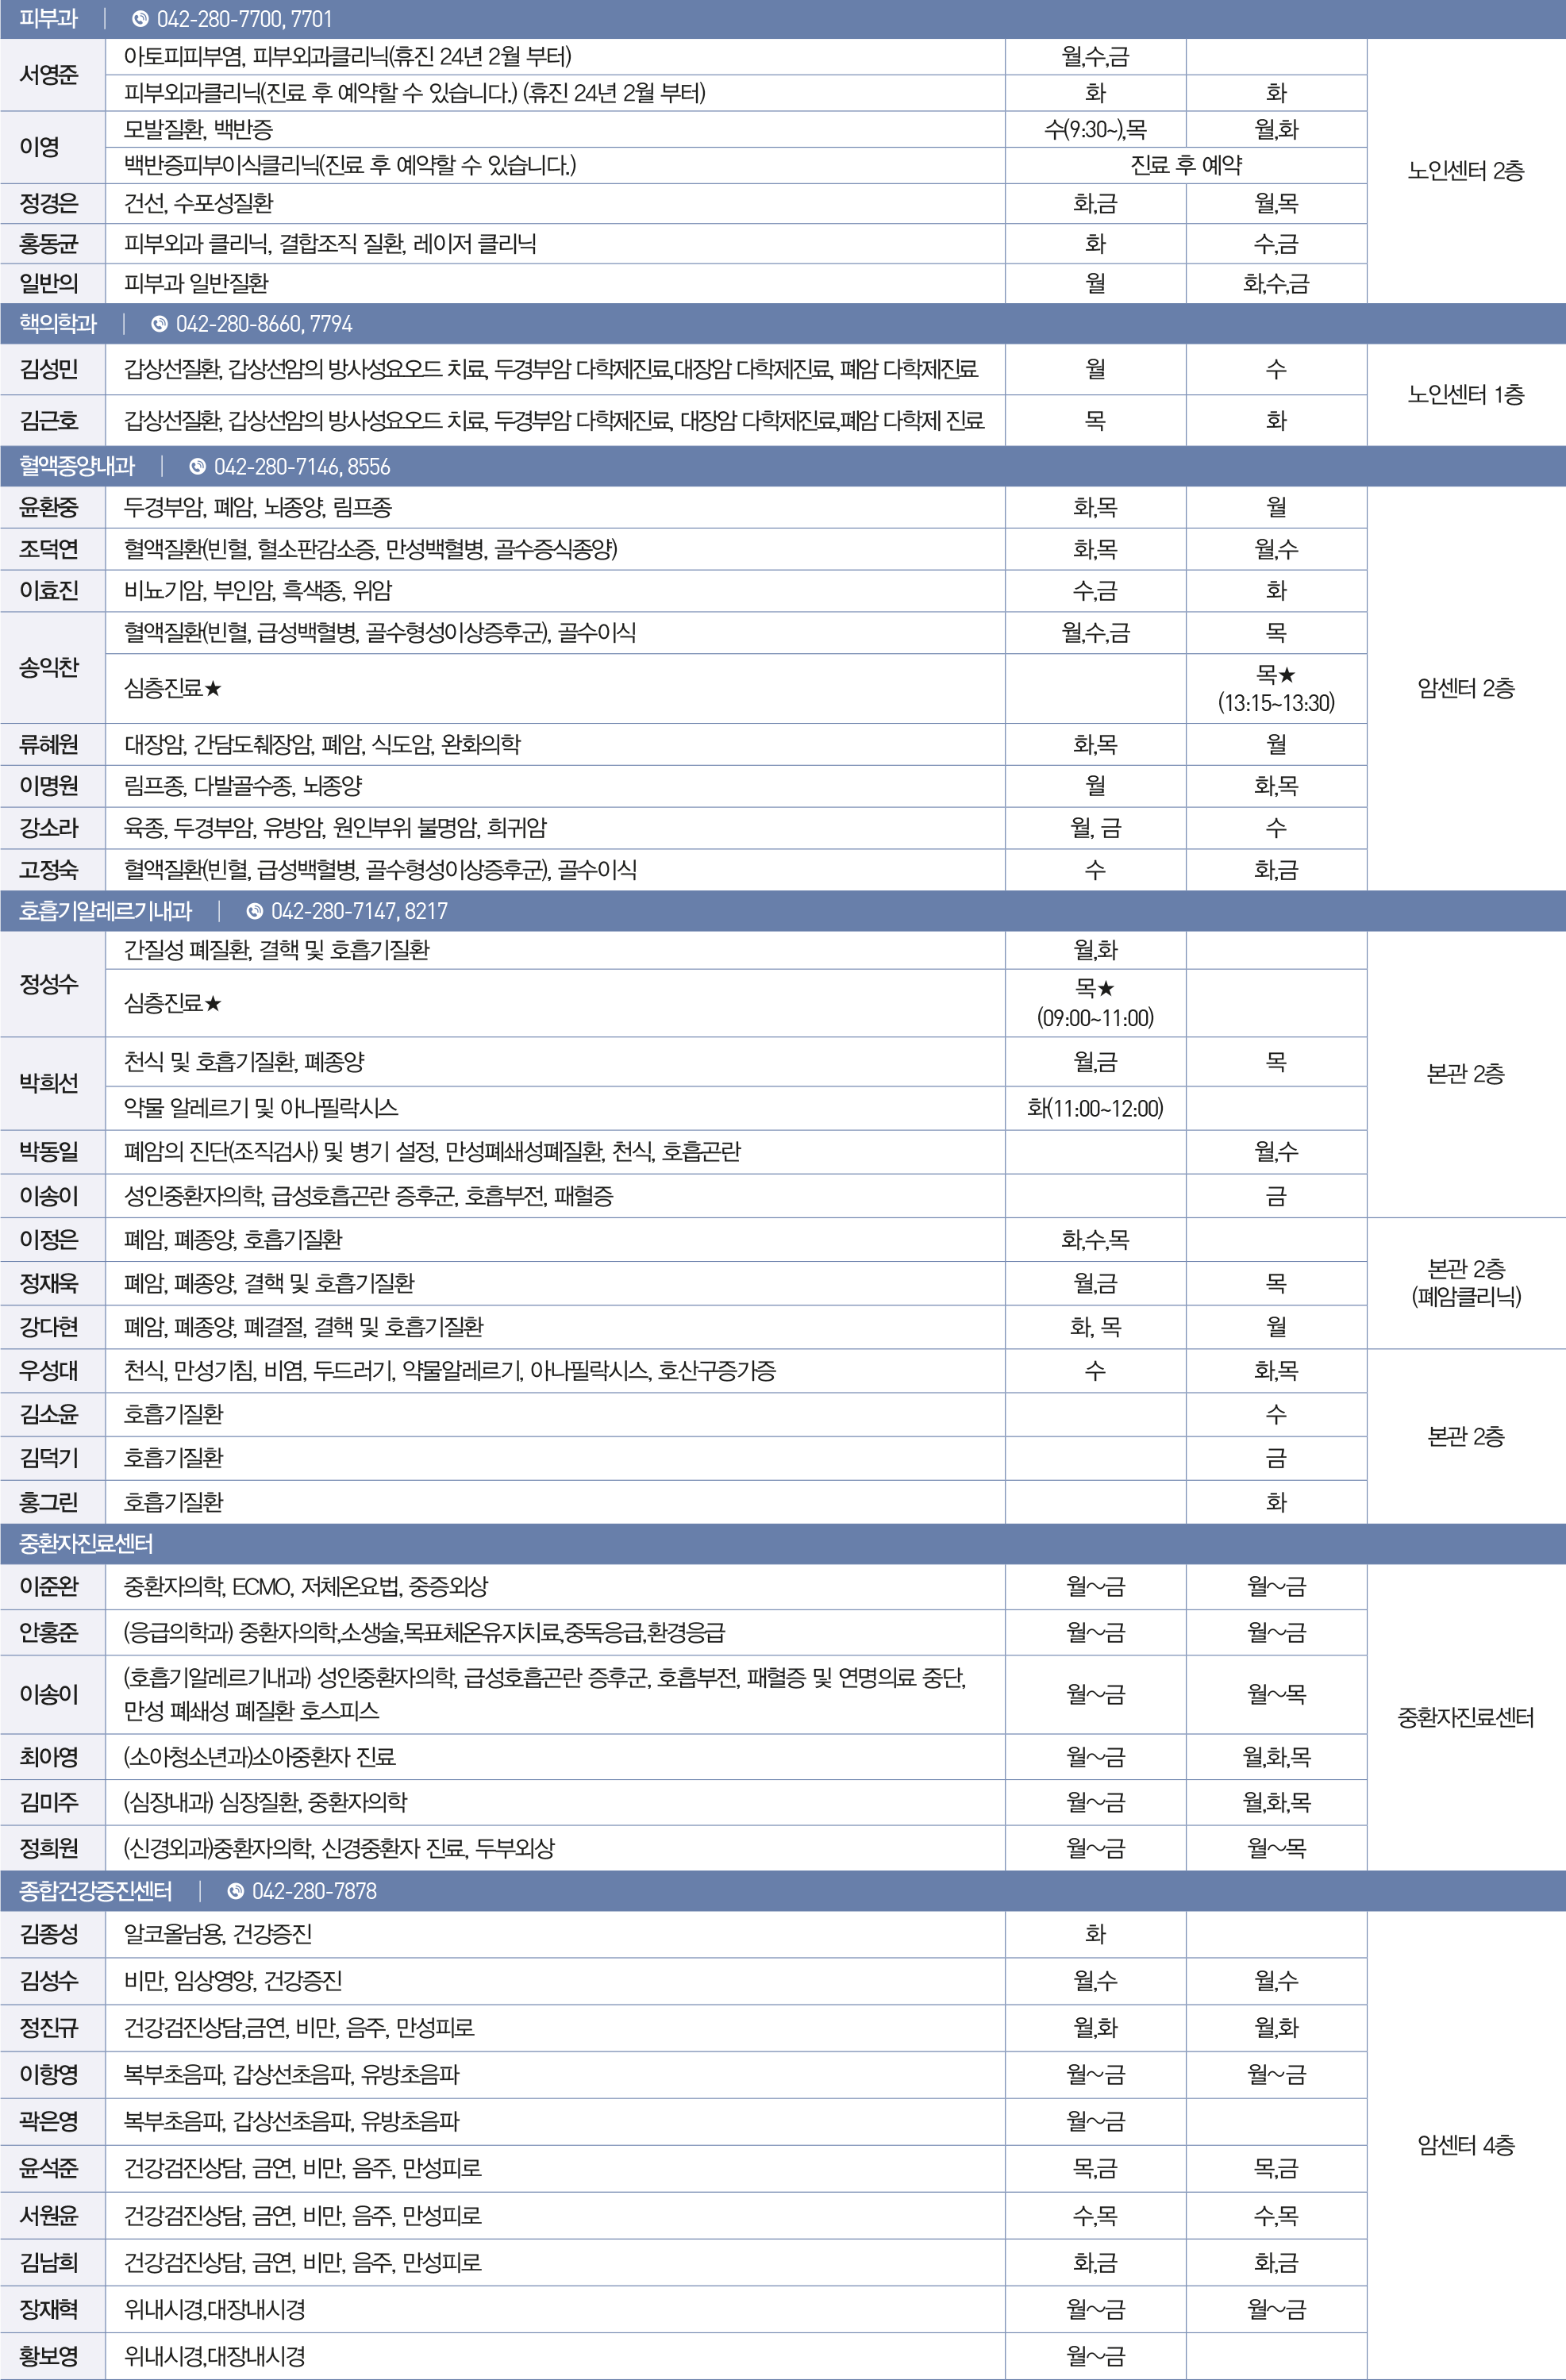1566x2380 pixels.
Task: Select doctor name 정성수
Action: point(49,984)
